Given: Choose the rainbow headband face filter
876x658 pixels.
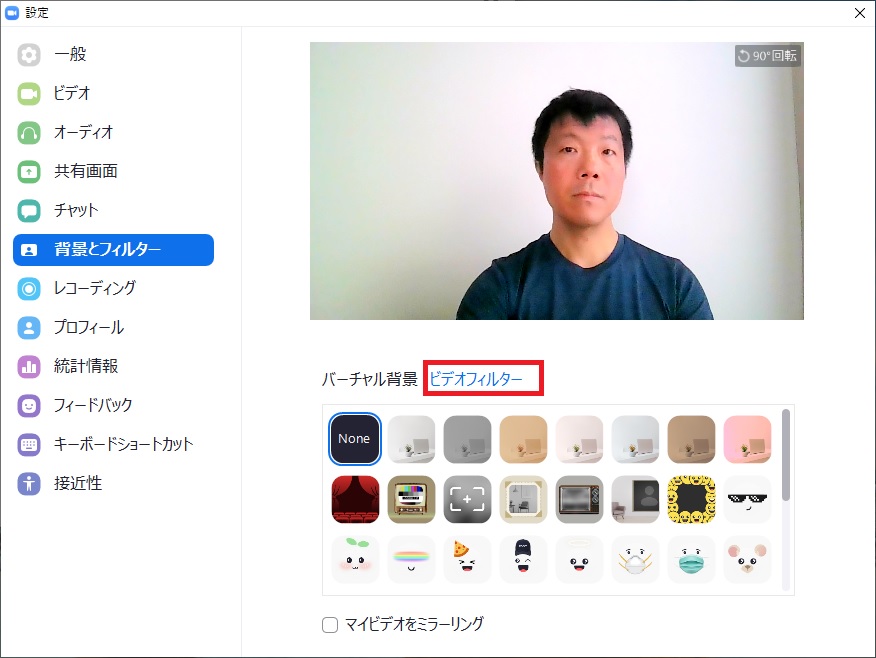Looking at the screenshot, I should pos(411,559).
